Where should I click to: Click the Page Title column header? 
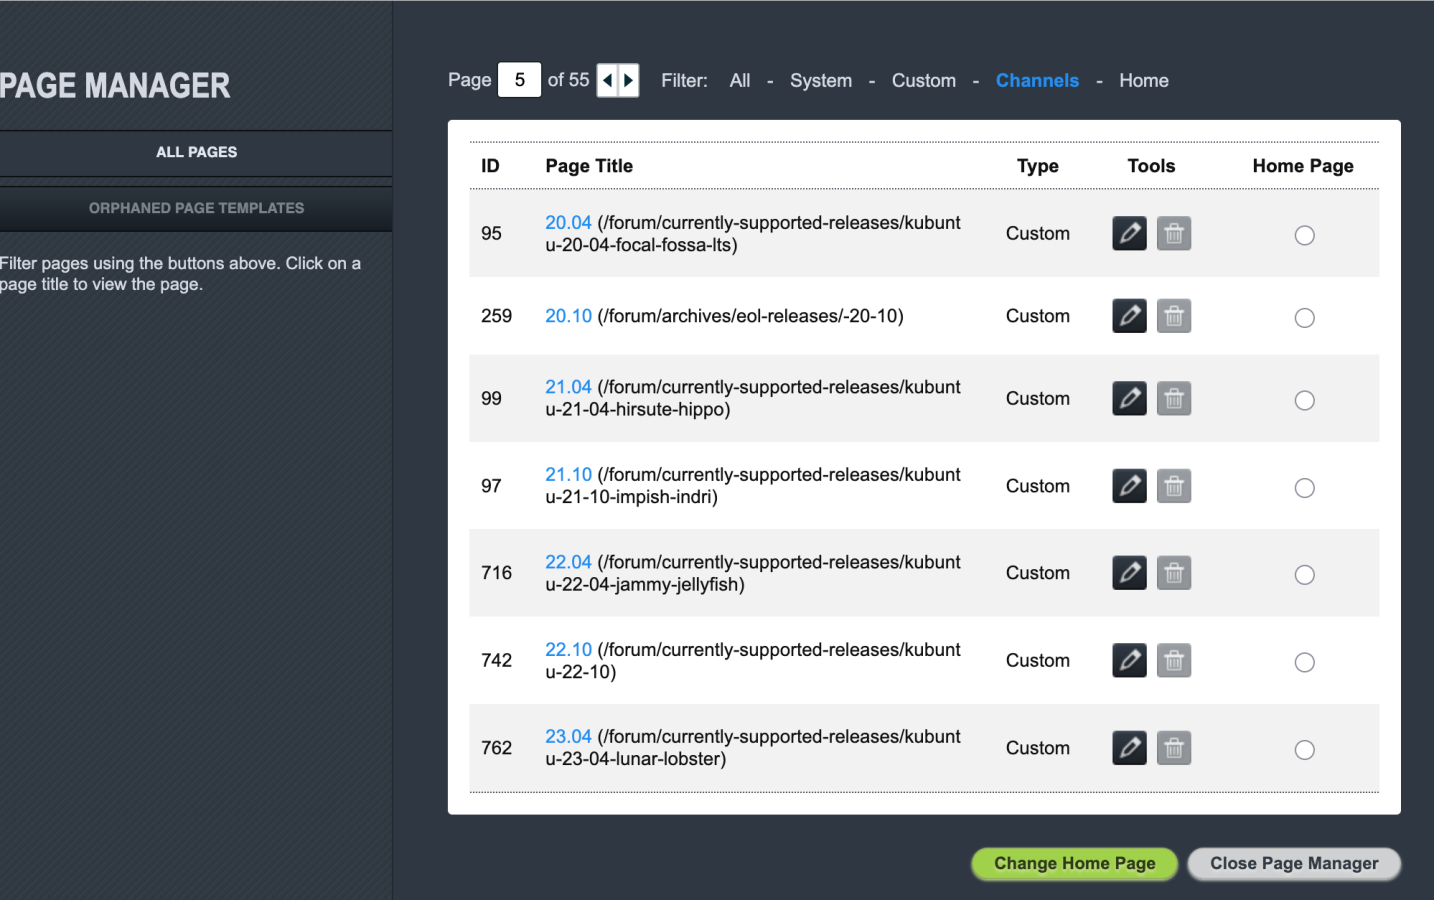point(589,166)
